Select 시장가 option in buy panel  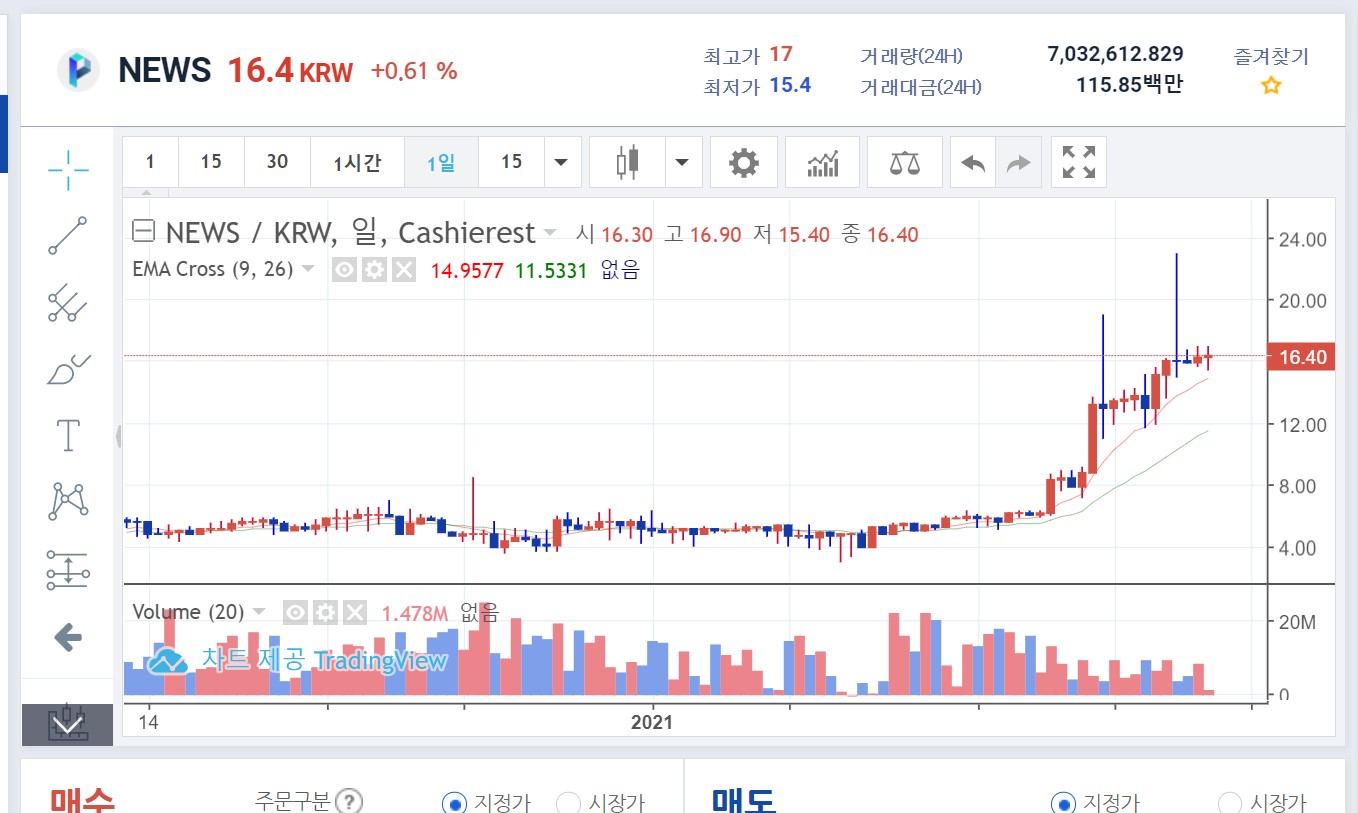point(568,803)
